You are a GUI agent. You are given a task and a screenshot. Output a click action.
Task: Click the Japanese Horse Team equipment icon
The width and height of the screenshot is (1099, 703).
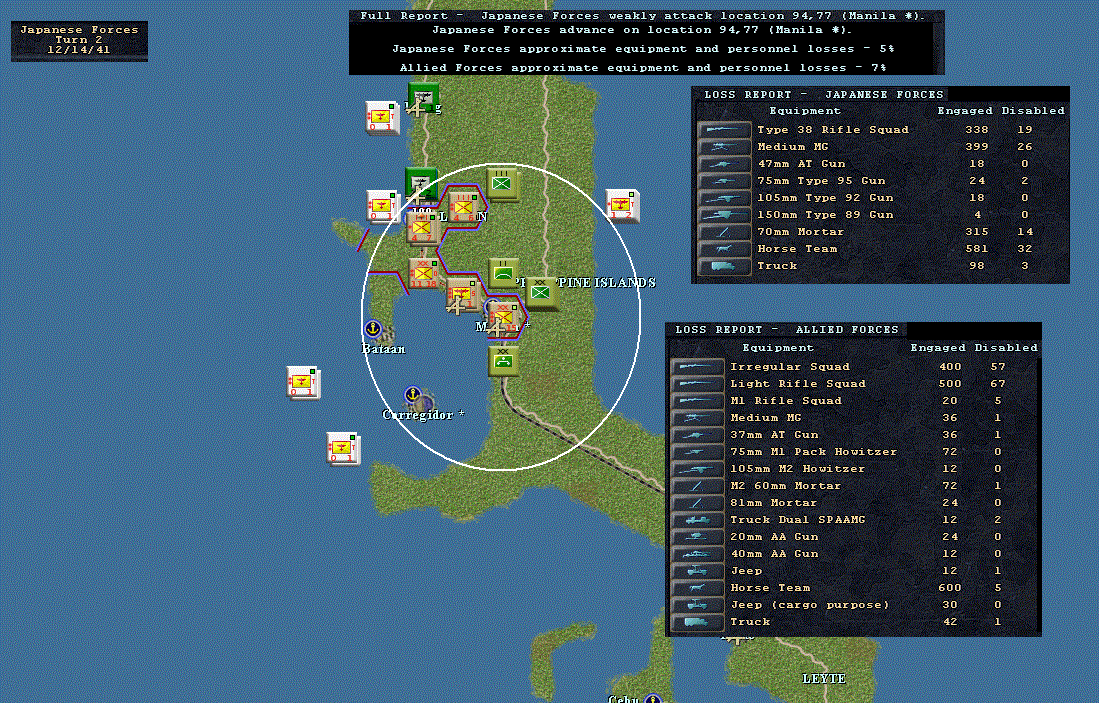tap(724, 249)
